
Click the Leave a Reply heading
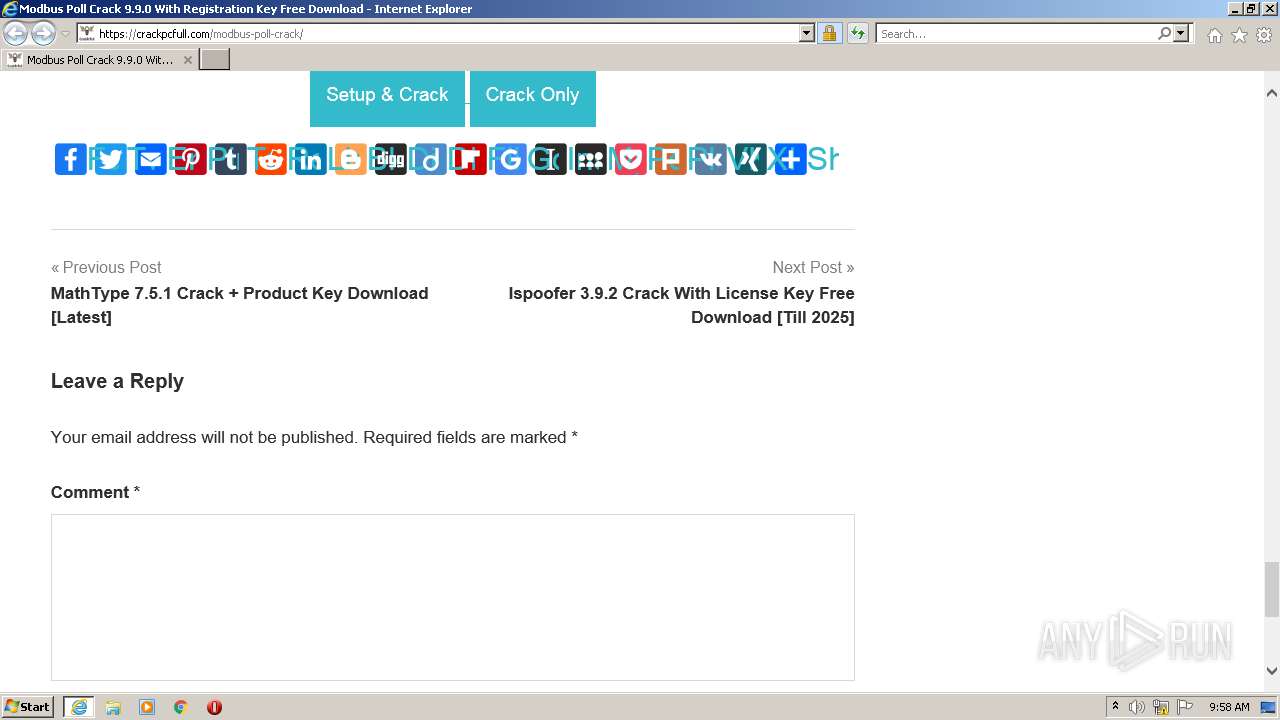click(117, 381)
